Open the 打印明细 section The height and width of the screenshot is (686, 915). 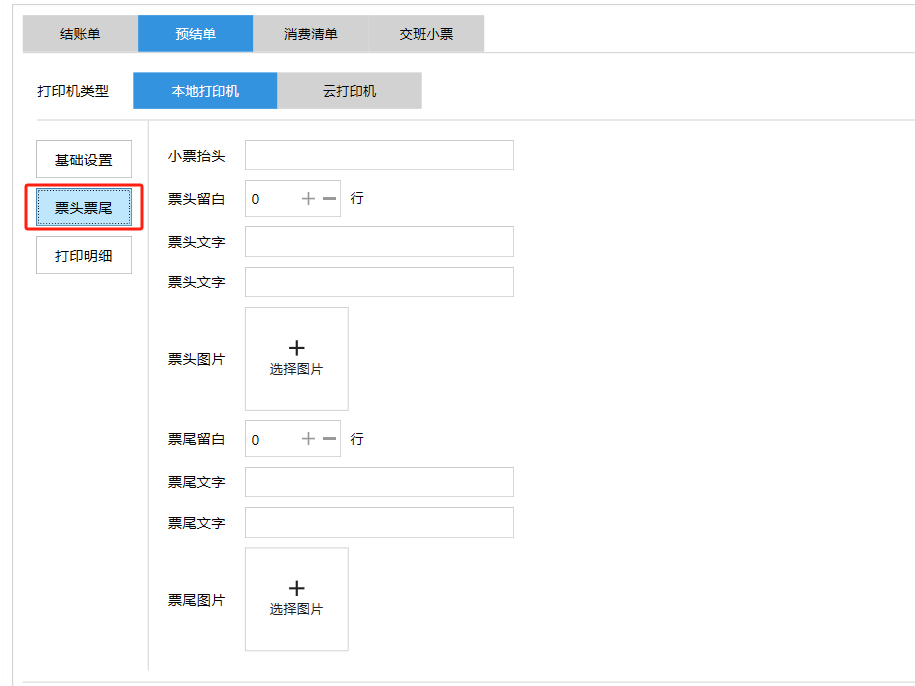point(84,256)
